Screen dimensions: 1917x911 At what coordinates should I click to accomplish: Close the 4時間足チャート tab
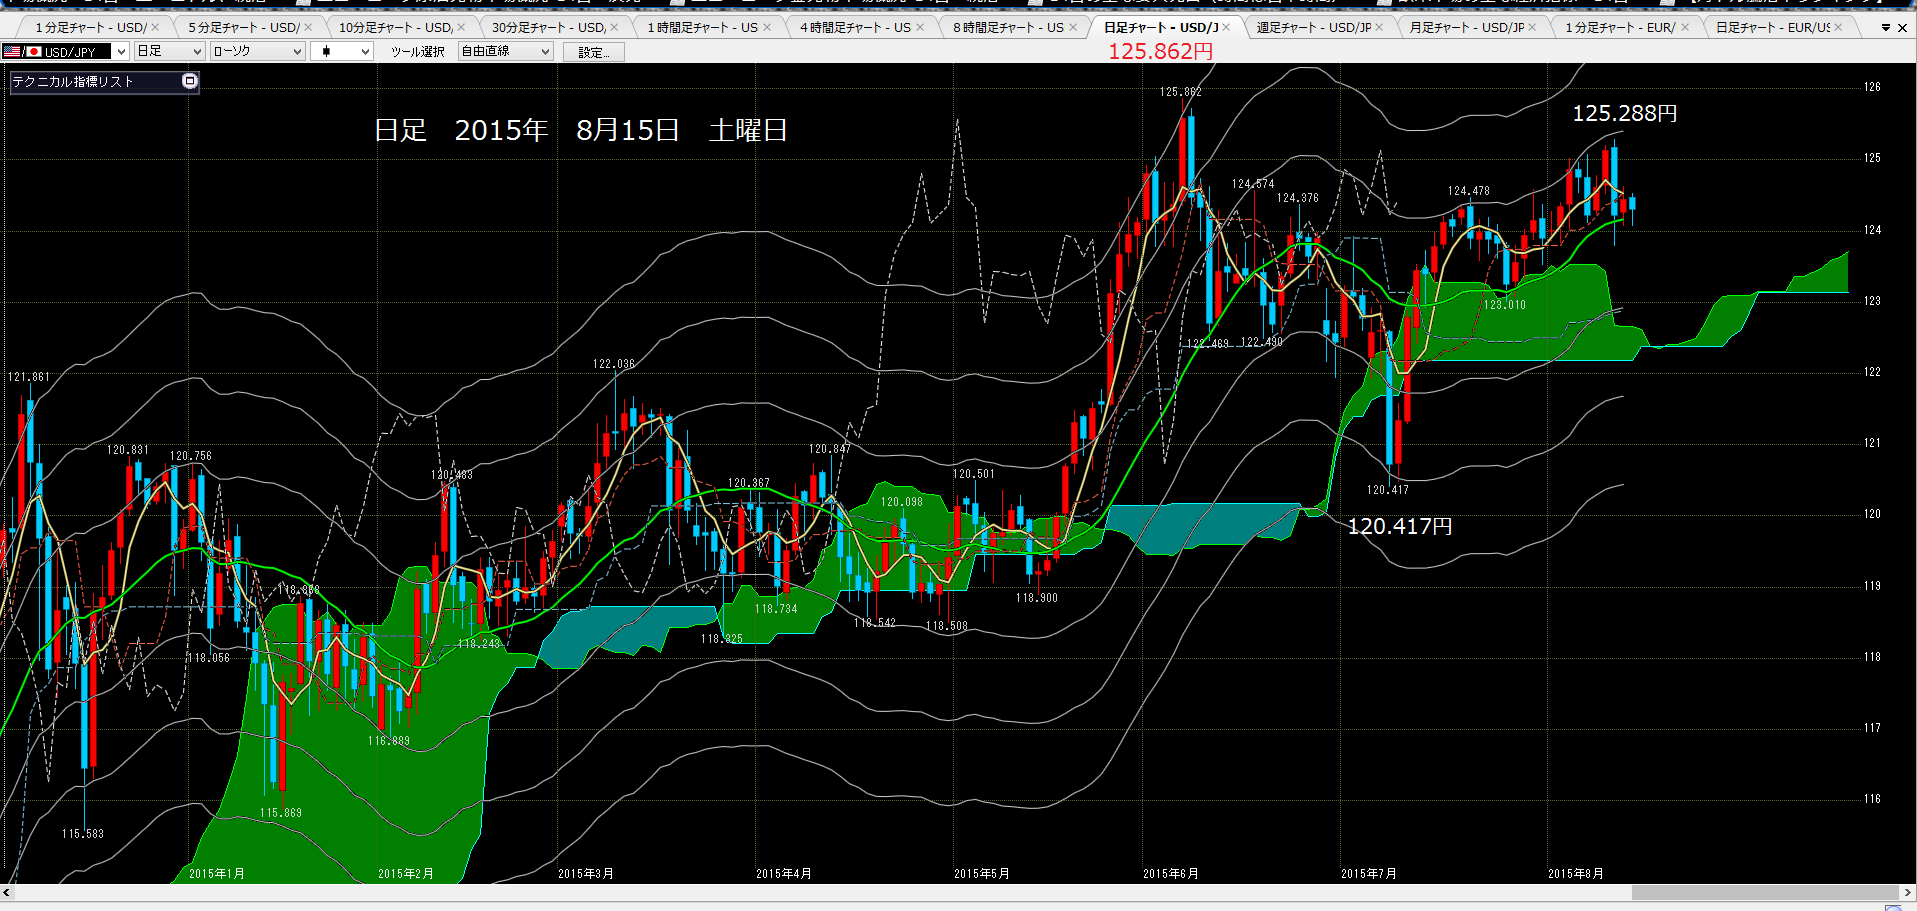tap(920, 27)
